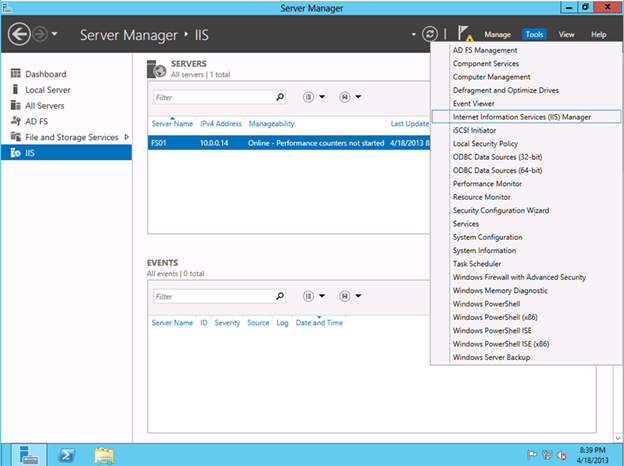624x466 pixels.
Task: Select File and Storage Services
Action: click(x=72, y=137)
